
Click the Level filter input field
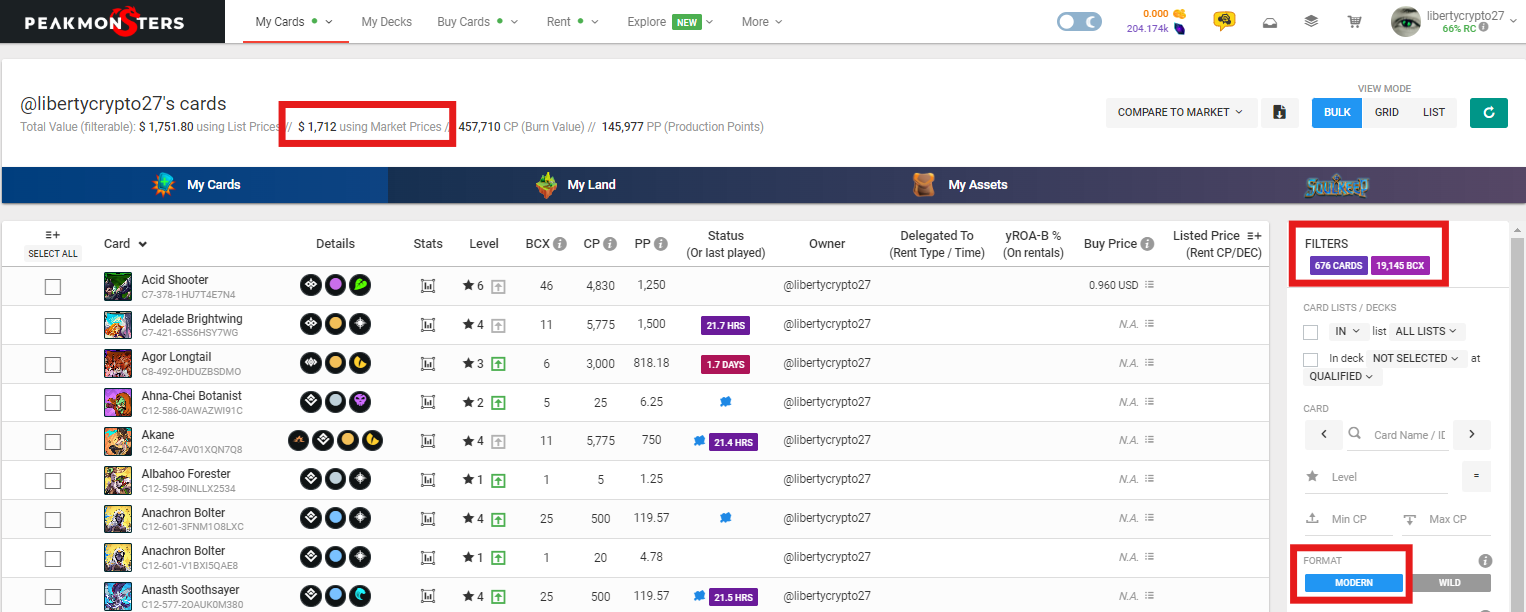(x=1388, y=477)
